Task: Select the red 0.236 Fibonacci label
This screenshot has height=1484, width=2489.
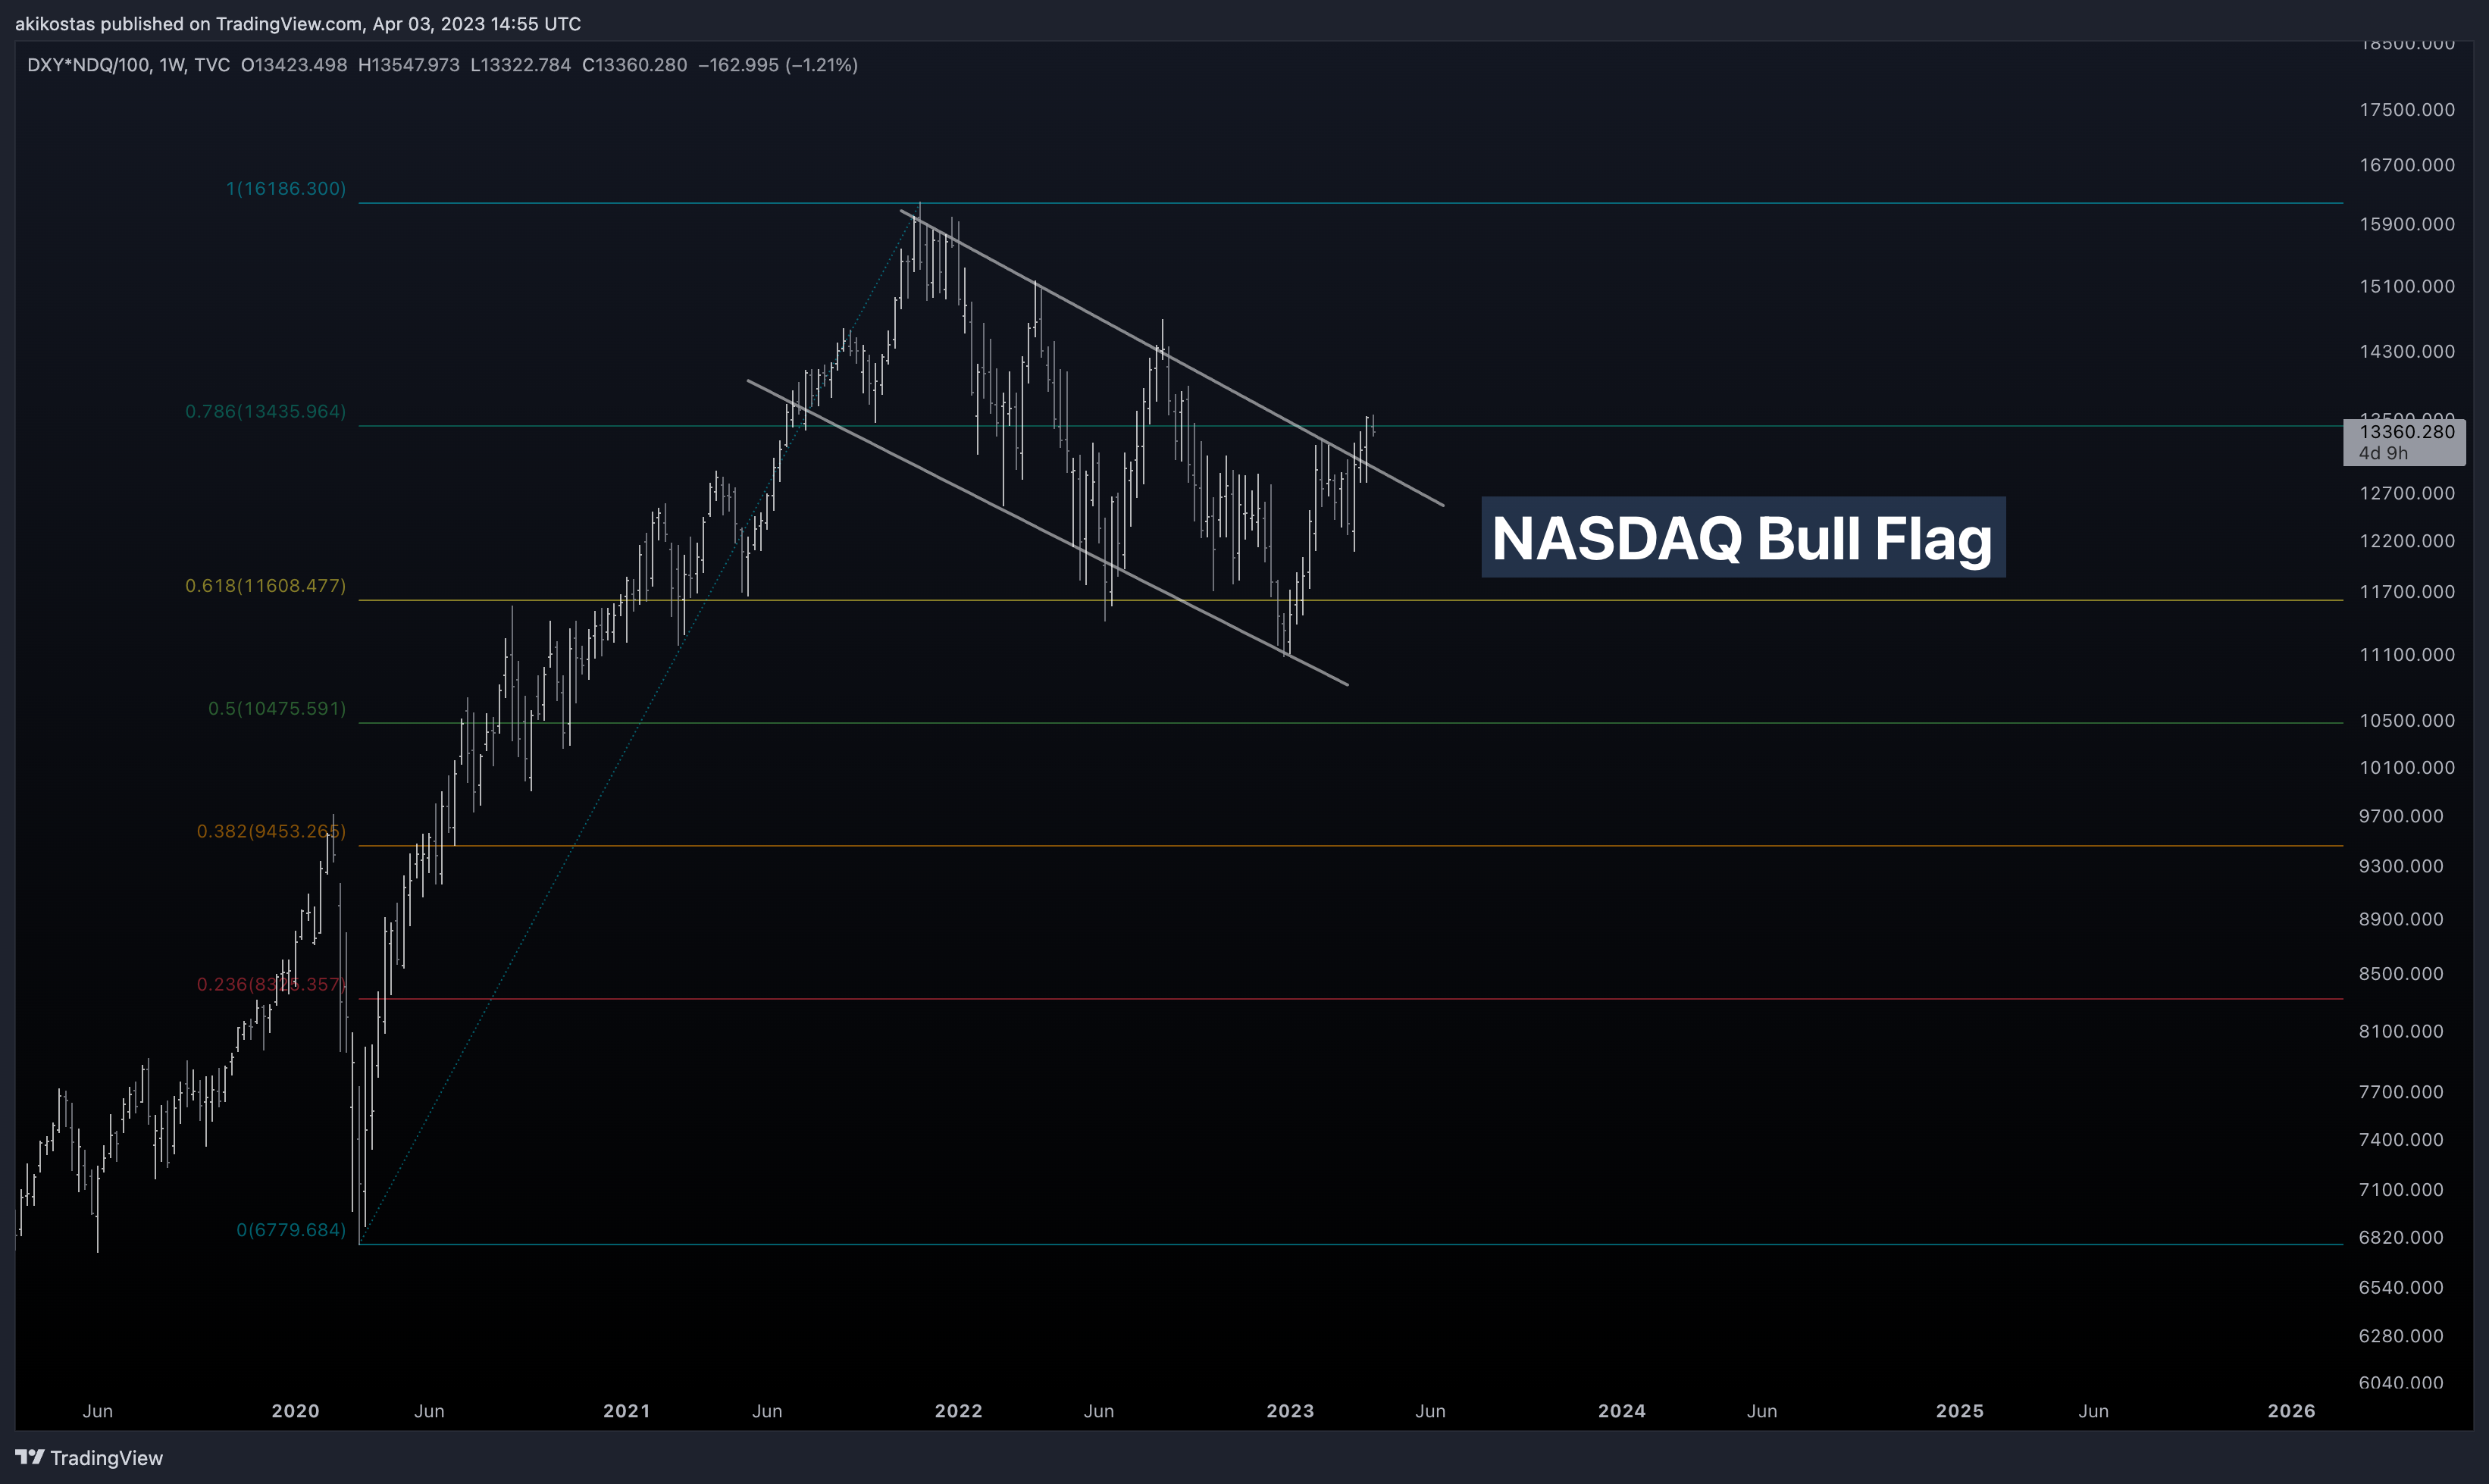Action: pos(271,984)
